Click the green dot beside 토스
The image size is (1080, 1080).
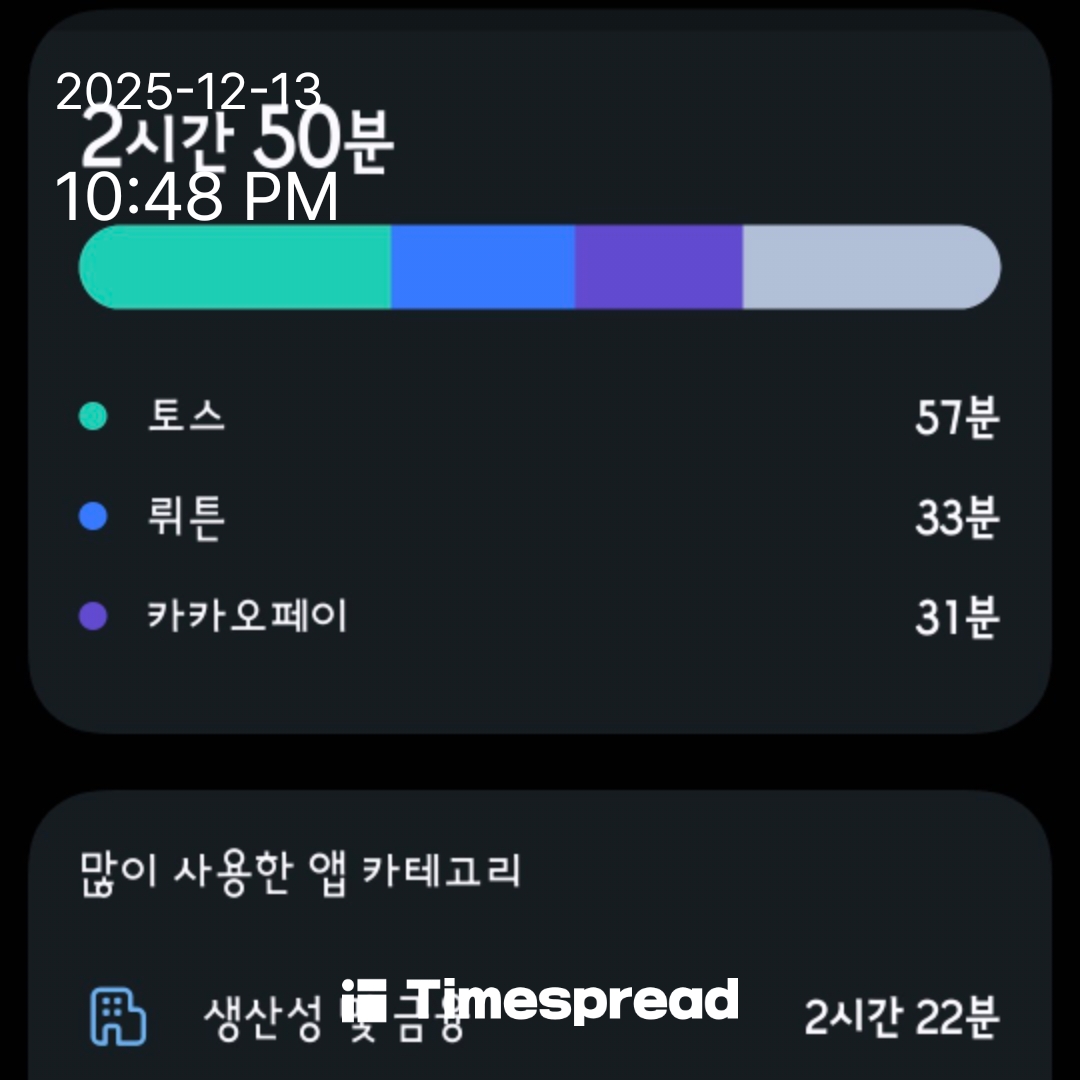(x=93, y=416)
